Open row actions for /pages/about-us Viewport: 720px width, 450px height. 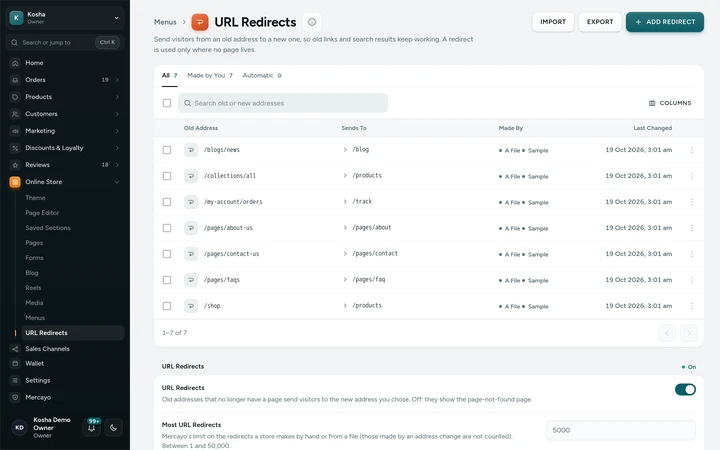(692, 228)
